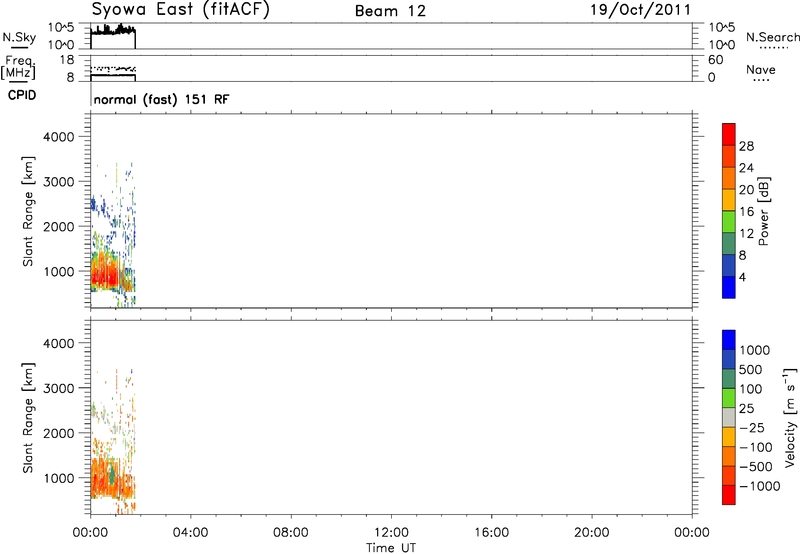
Task: Click the '3000' tick in the velocity panel
Action: tap(59, 388)
